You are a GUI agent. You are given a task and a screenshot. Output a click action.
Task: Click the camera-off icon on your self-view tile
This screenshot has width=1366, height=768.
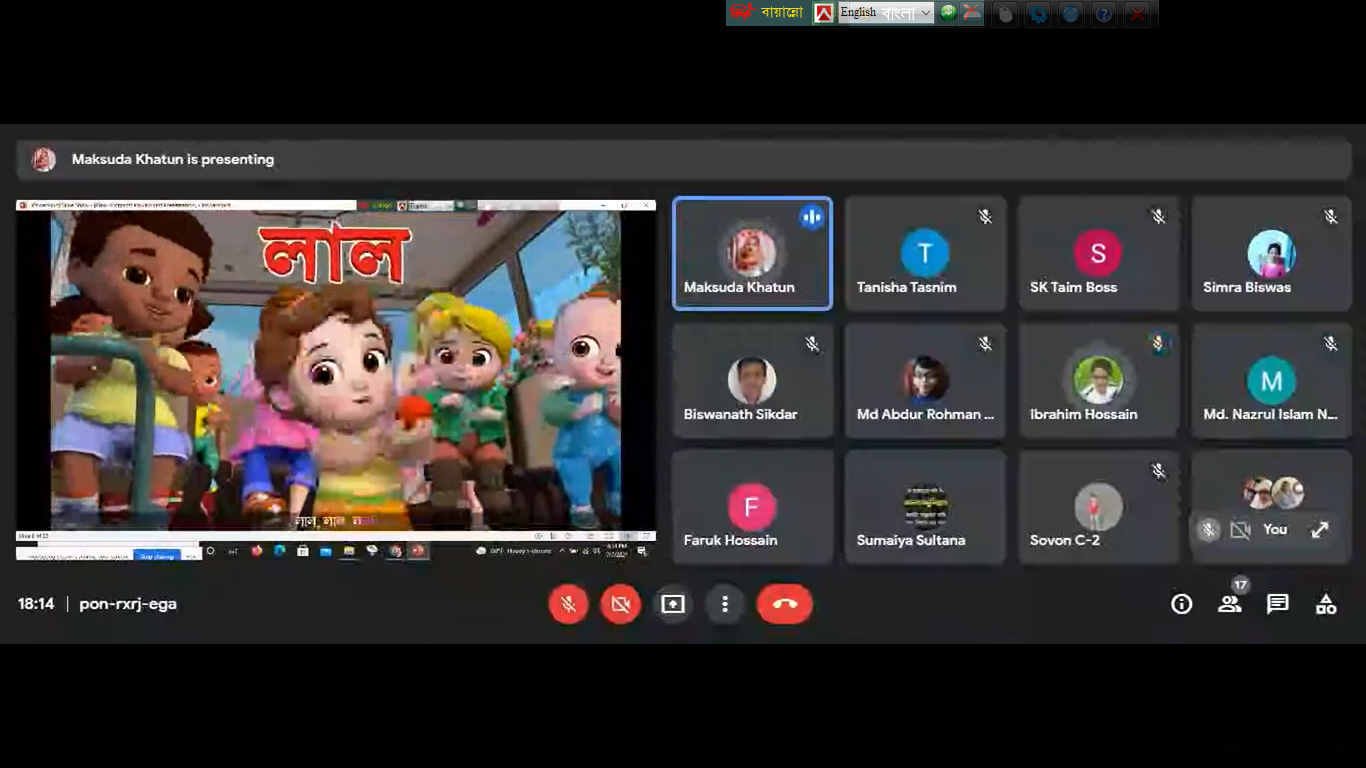coord(1241,530)
